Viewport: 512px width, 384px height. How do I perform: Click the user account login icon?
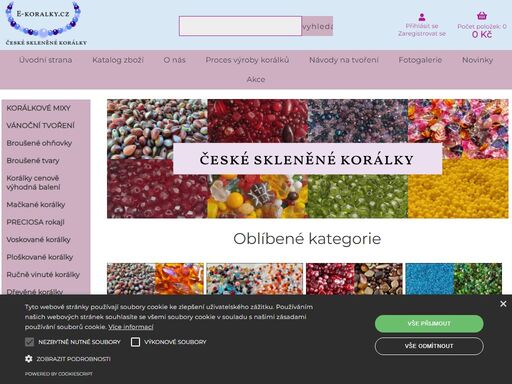tap(422, 17)
